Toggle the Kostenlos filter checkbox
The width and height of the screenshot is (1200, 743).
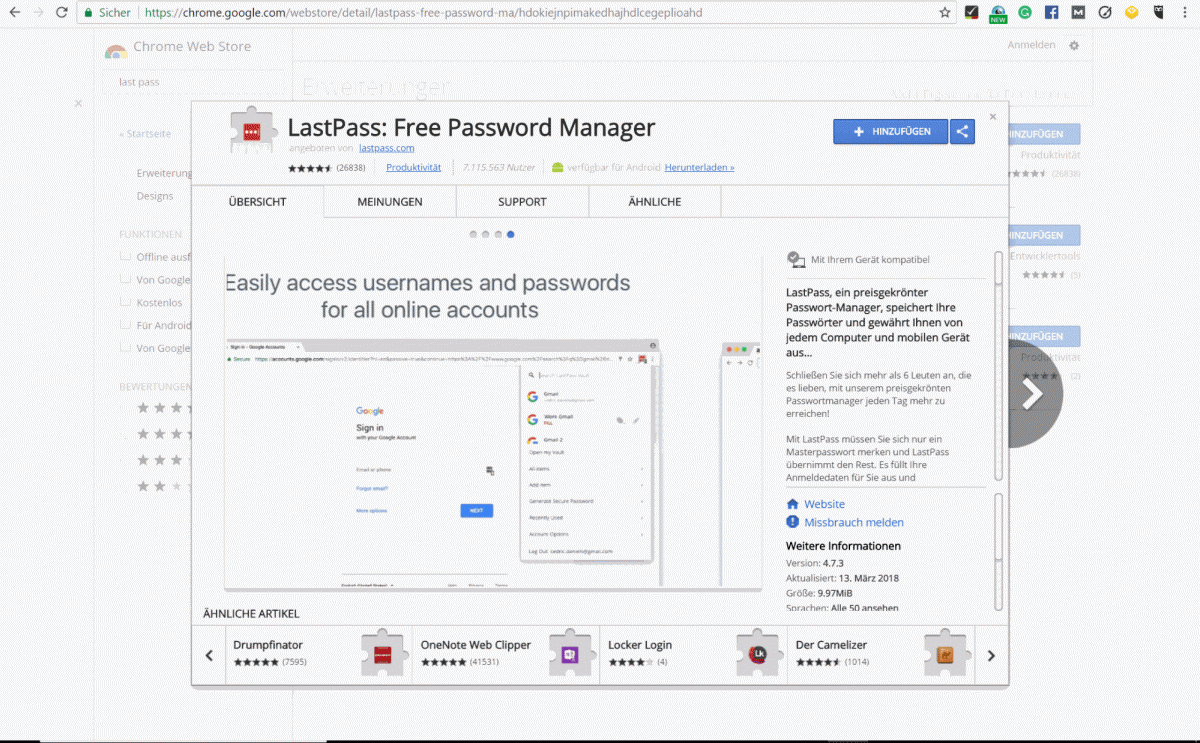(126, 302)
